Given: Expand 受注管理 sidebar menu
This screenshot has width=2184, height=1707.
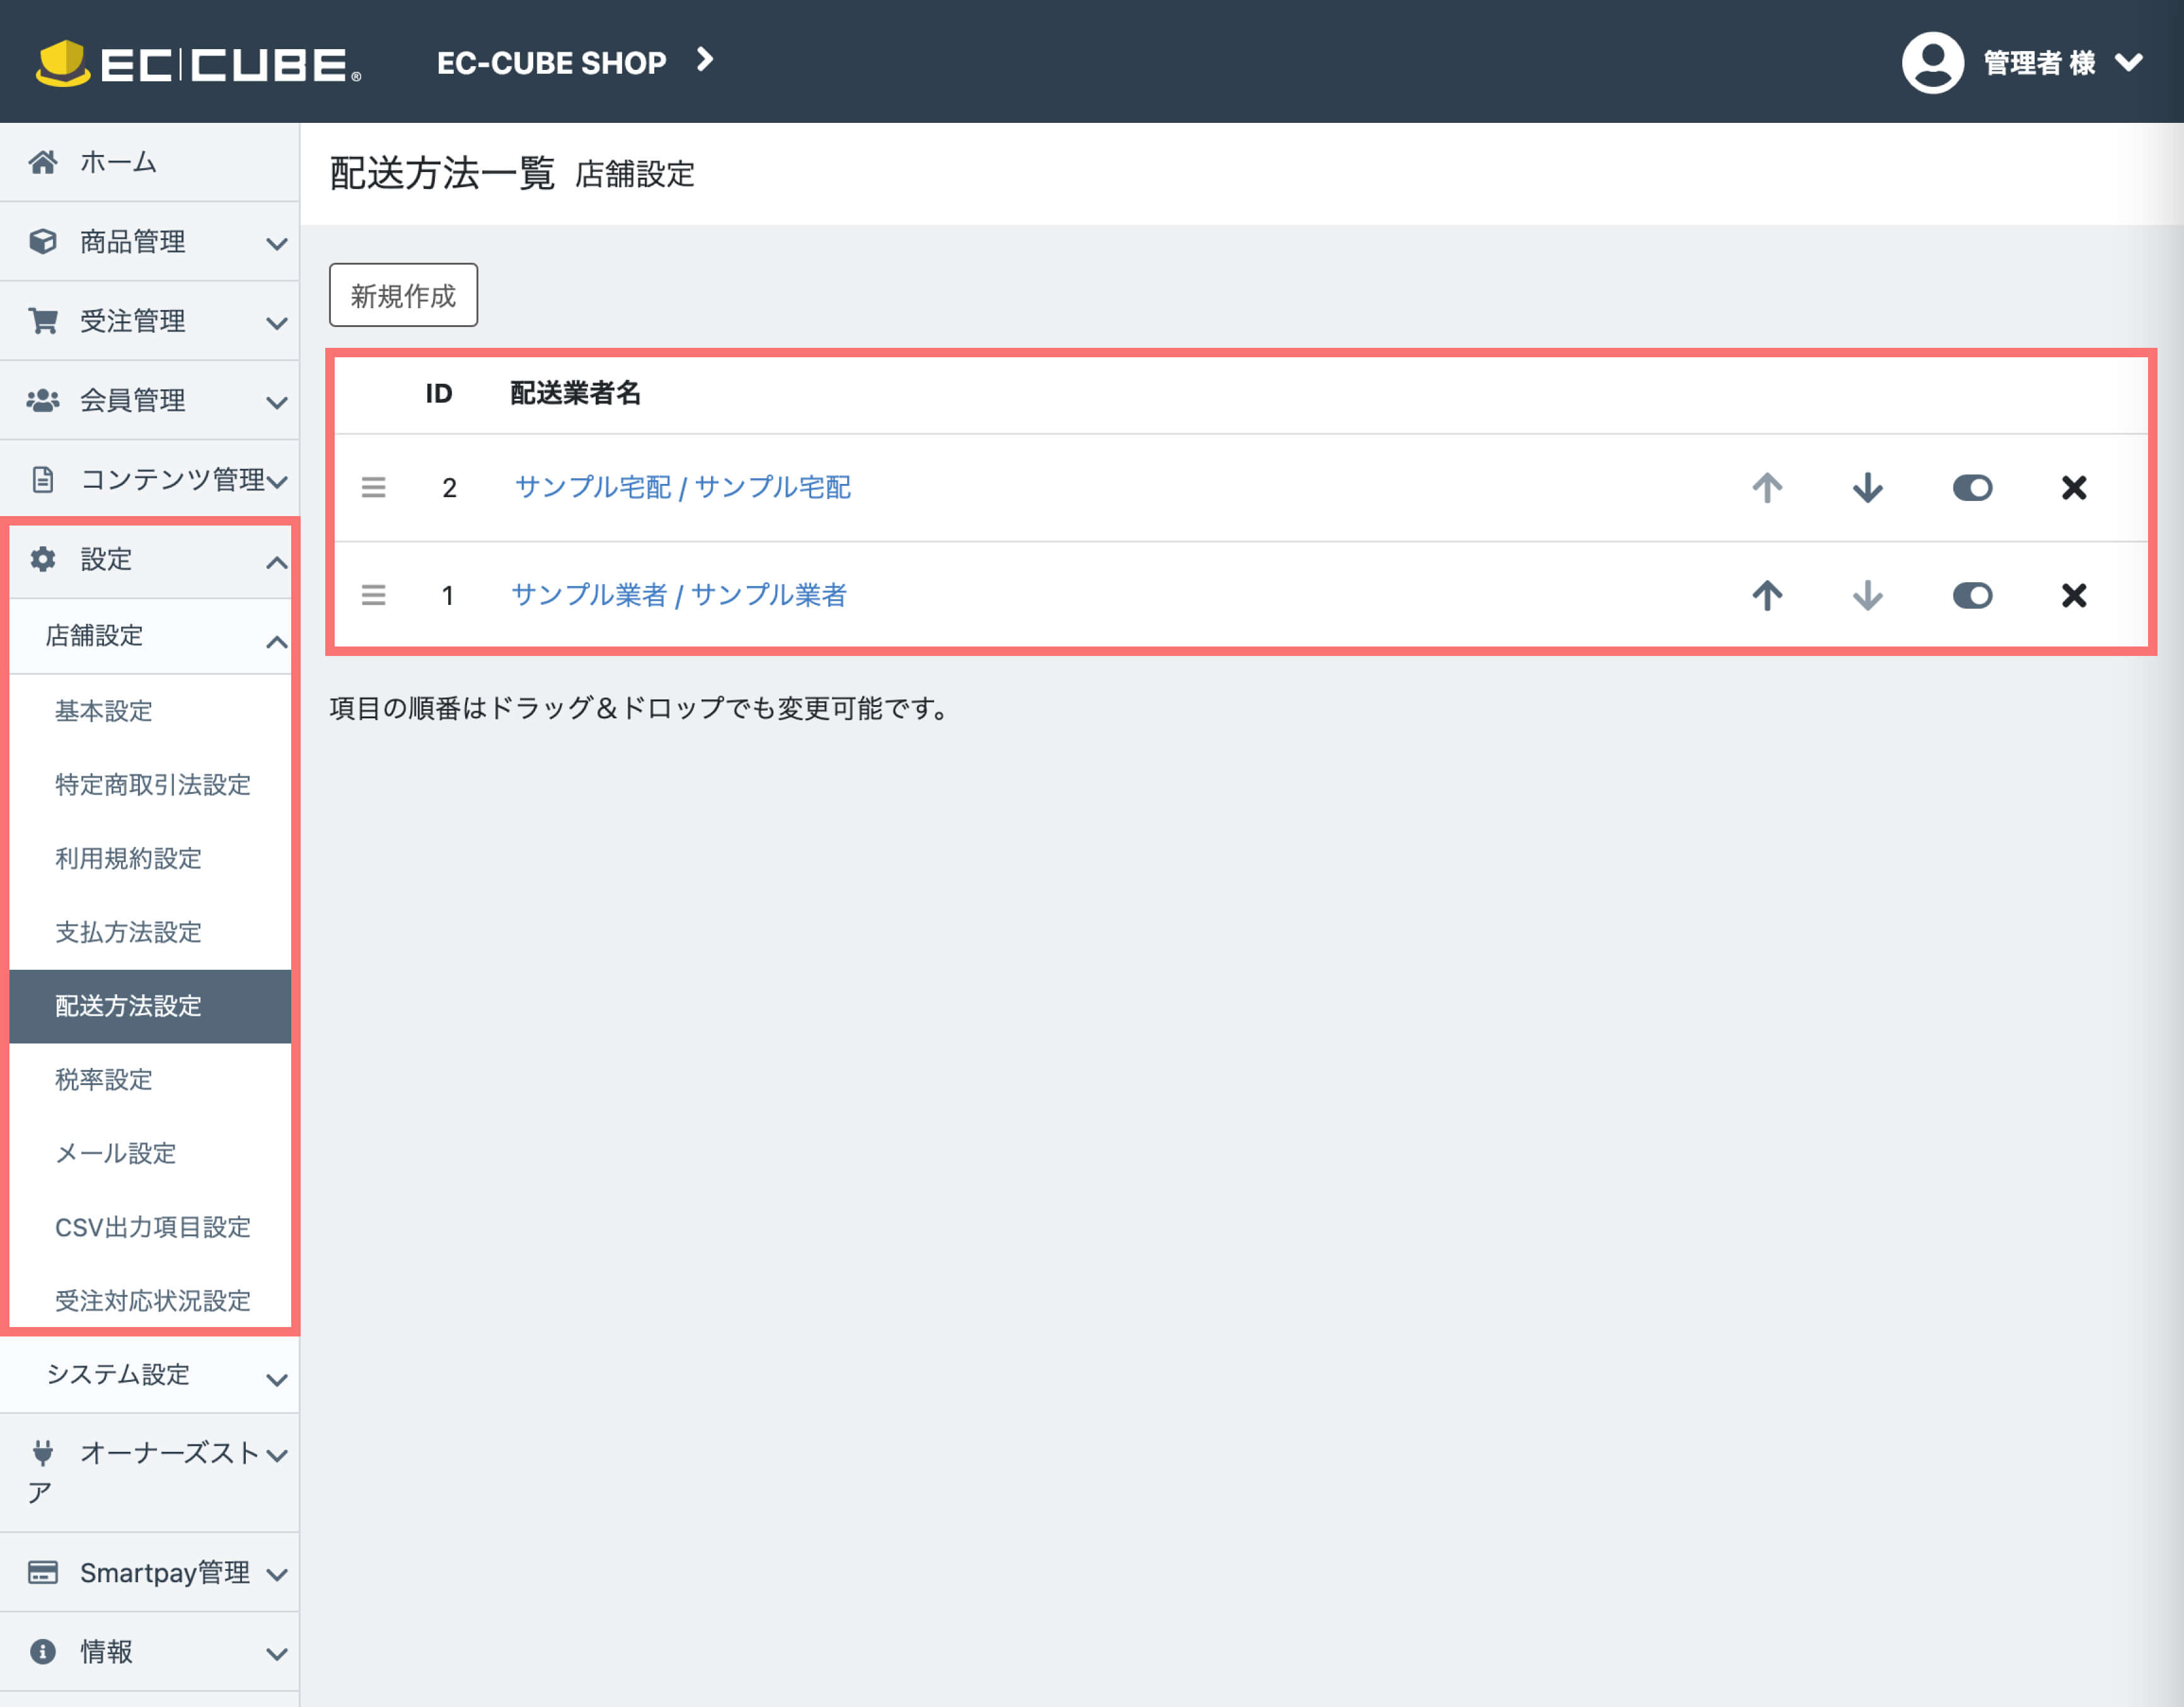Looking at the screenshot, I should [150, 321].
